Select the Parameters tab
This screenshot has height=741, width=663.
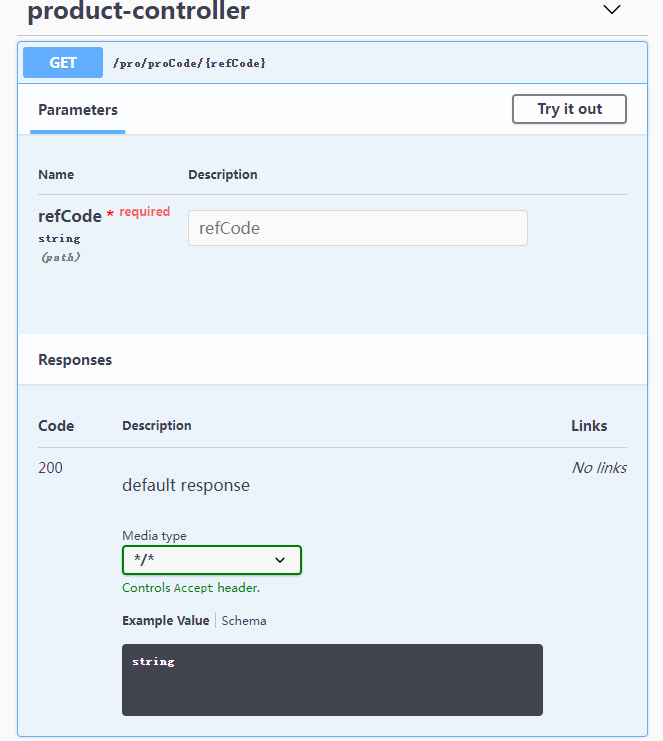tap(78, 110)
